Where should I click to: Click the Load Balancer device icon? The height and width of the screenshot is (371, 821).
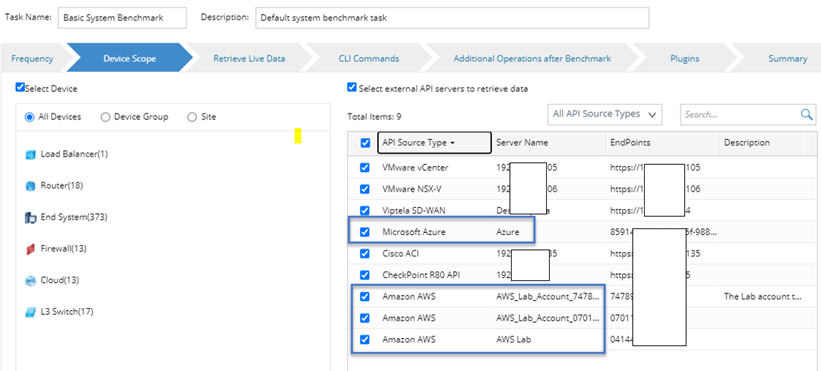tap(30, 154)
